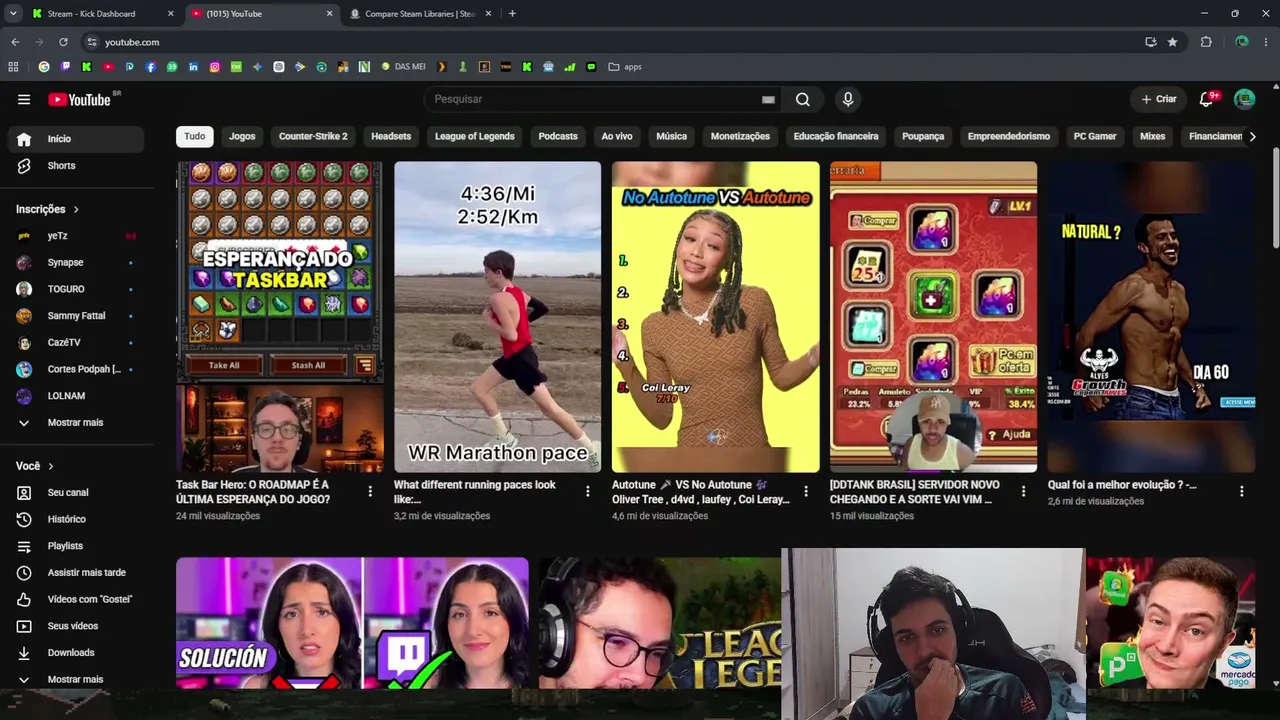Expand Mostrar mais under Você
Image resolution: width=1280 pixels, height=720 pixels.
(x=76, y=679)
